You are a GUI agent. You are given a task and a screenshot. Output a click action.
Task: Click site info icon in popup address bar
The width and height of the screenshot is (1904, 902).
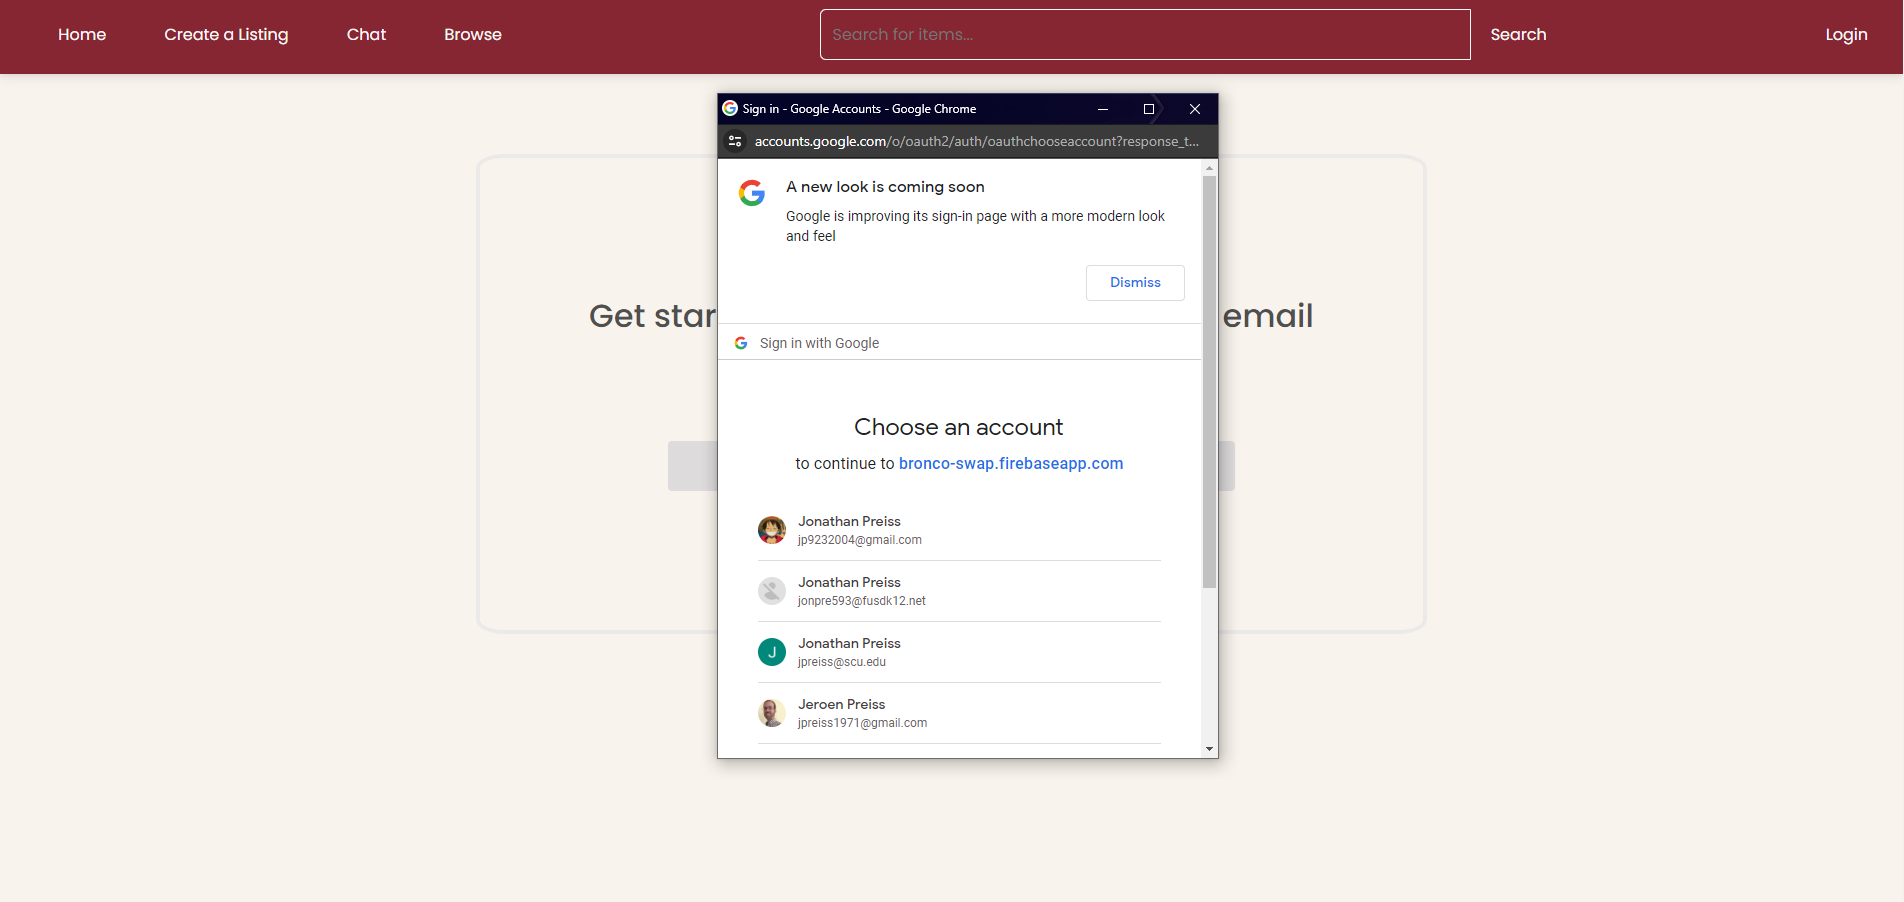click(735, 141)
